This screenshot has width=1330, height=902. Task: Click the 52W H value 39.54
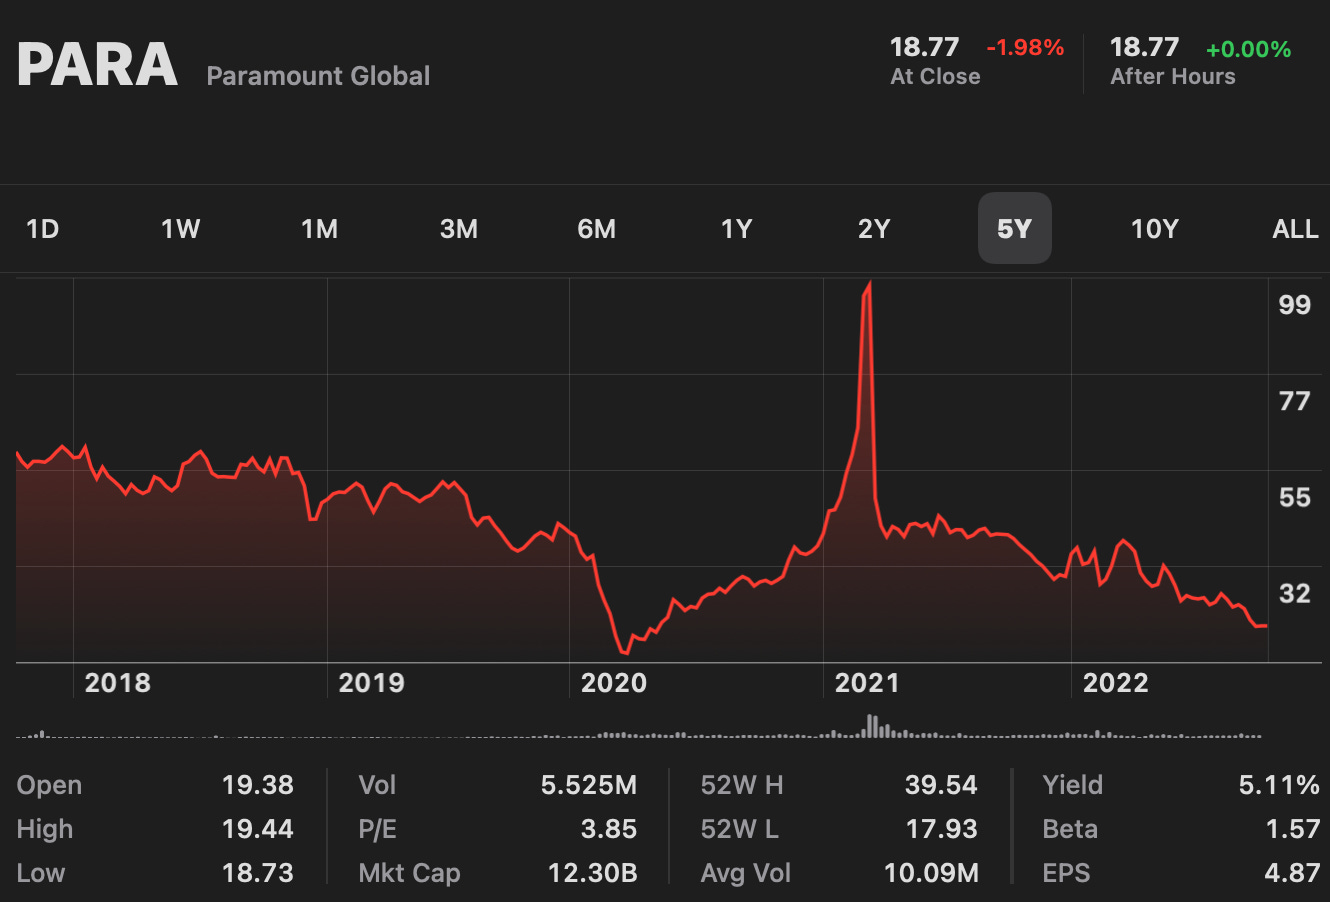pyautogui.click(x=940, y=785)
